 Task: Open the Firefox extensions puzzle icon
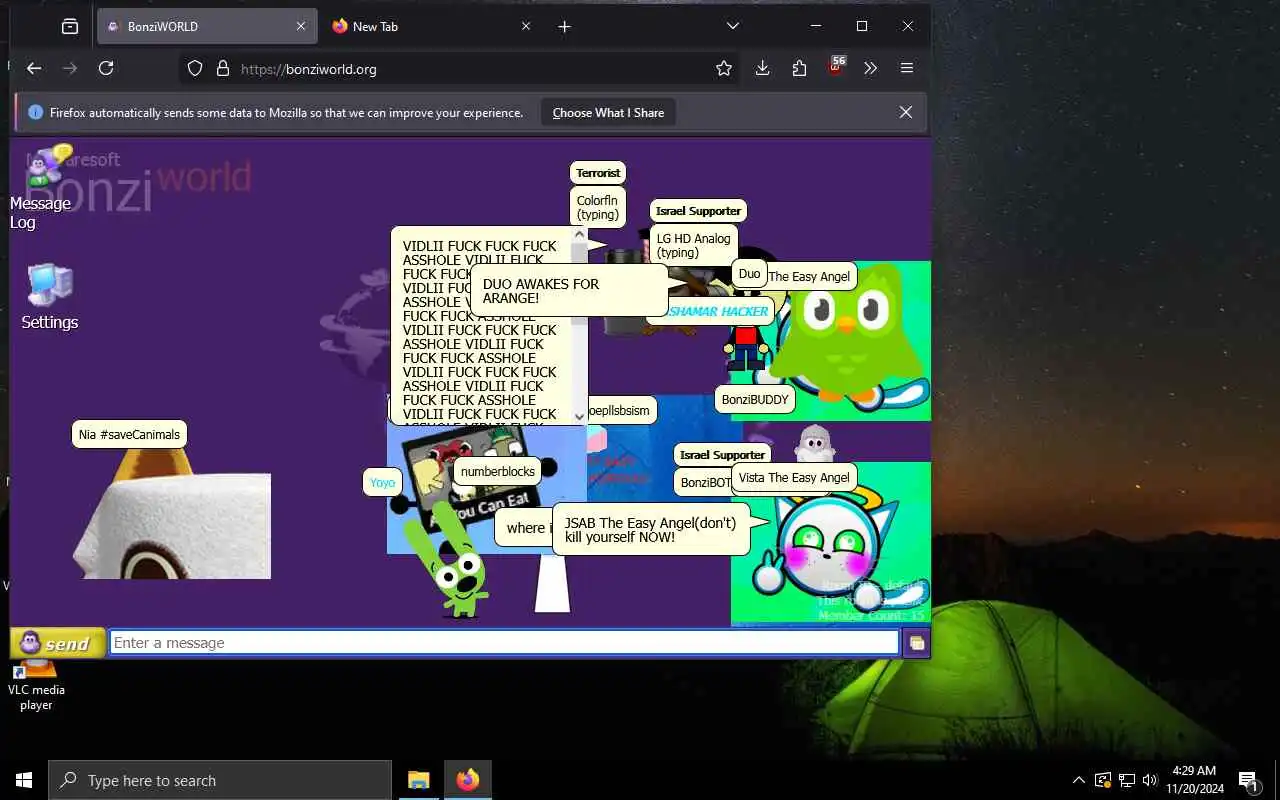point(799,68)
